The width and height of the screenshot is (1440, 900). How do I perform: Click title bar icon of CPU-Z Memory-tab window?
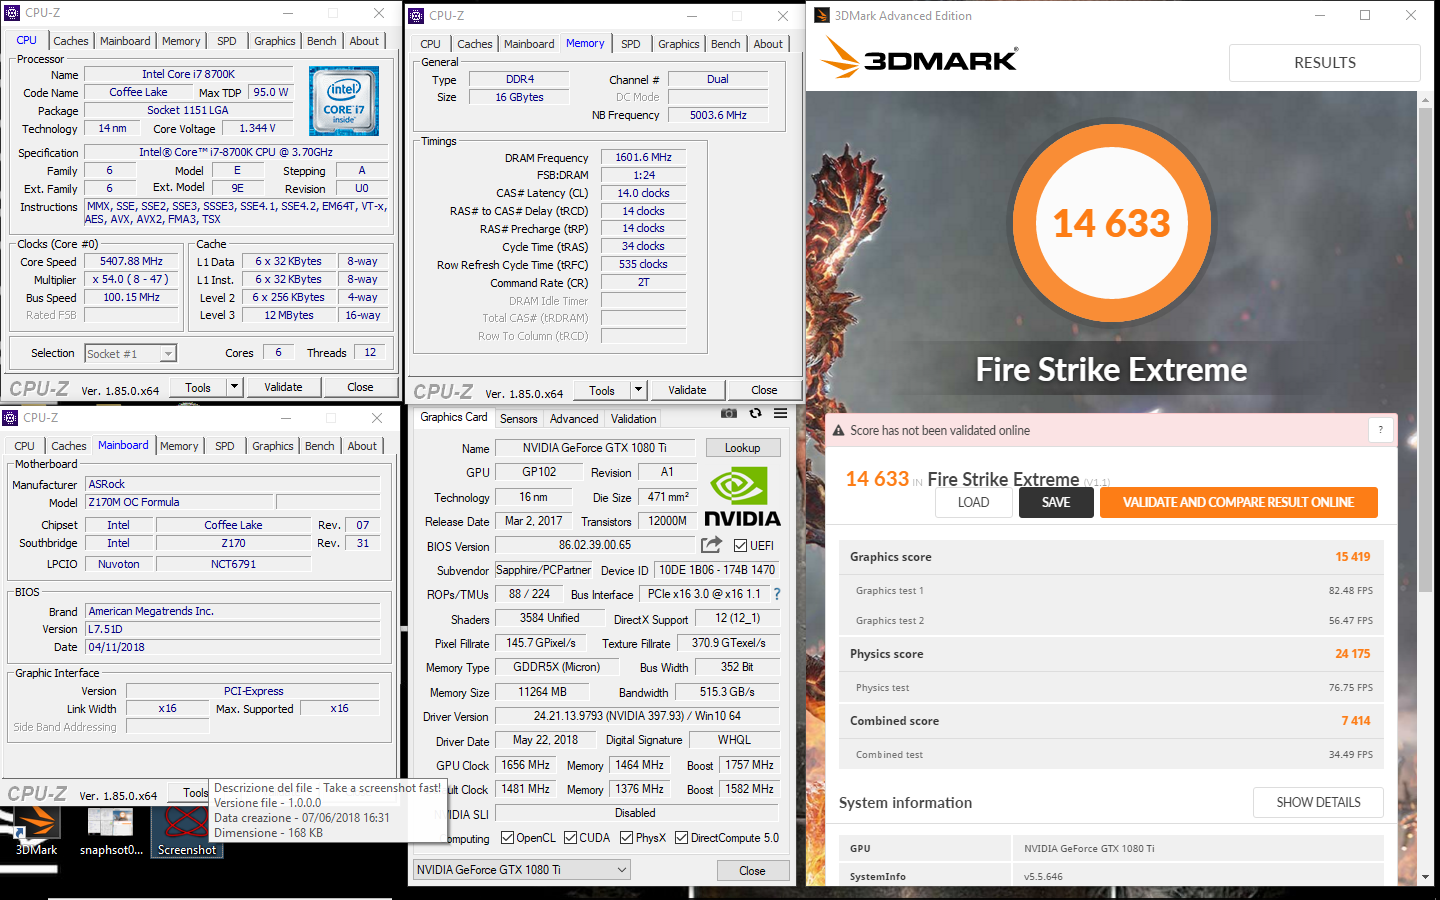click(x=417, y=15)
